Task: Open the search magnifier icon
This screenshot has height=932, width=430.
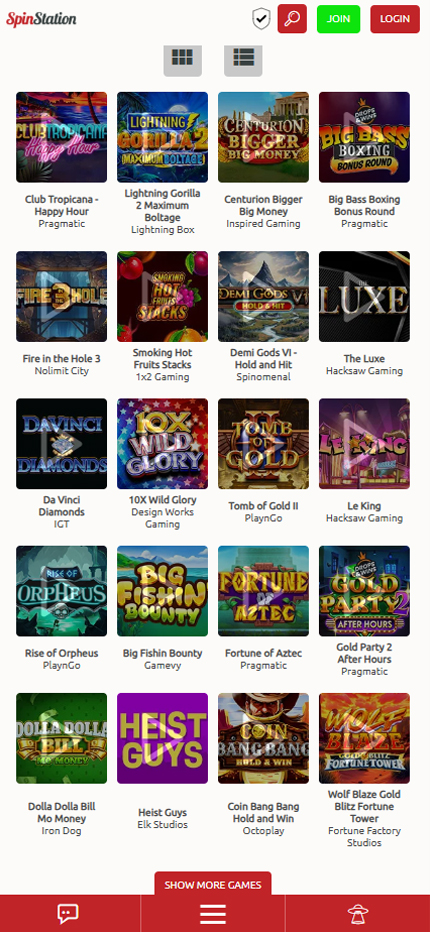Action: click(292, 19)
